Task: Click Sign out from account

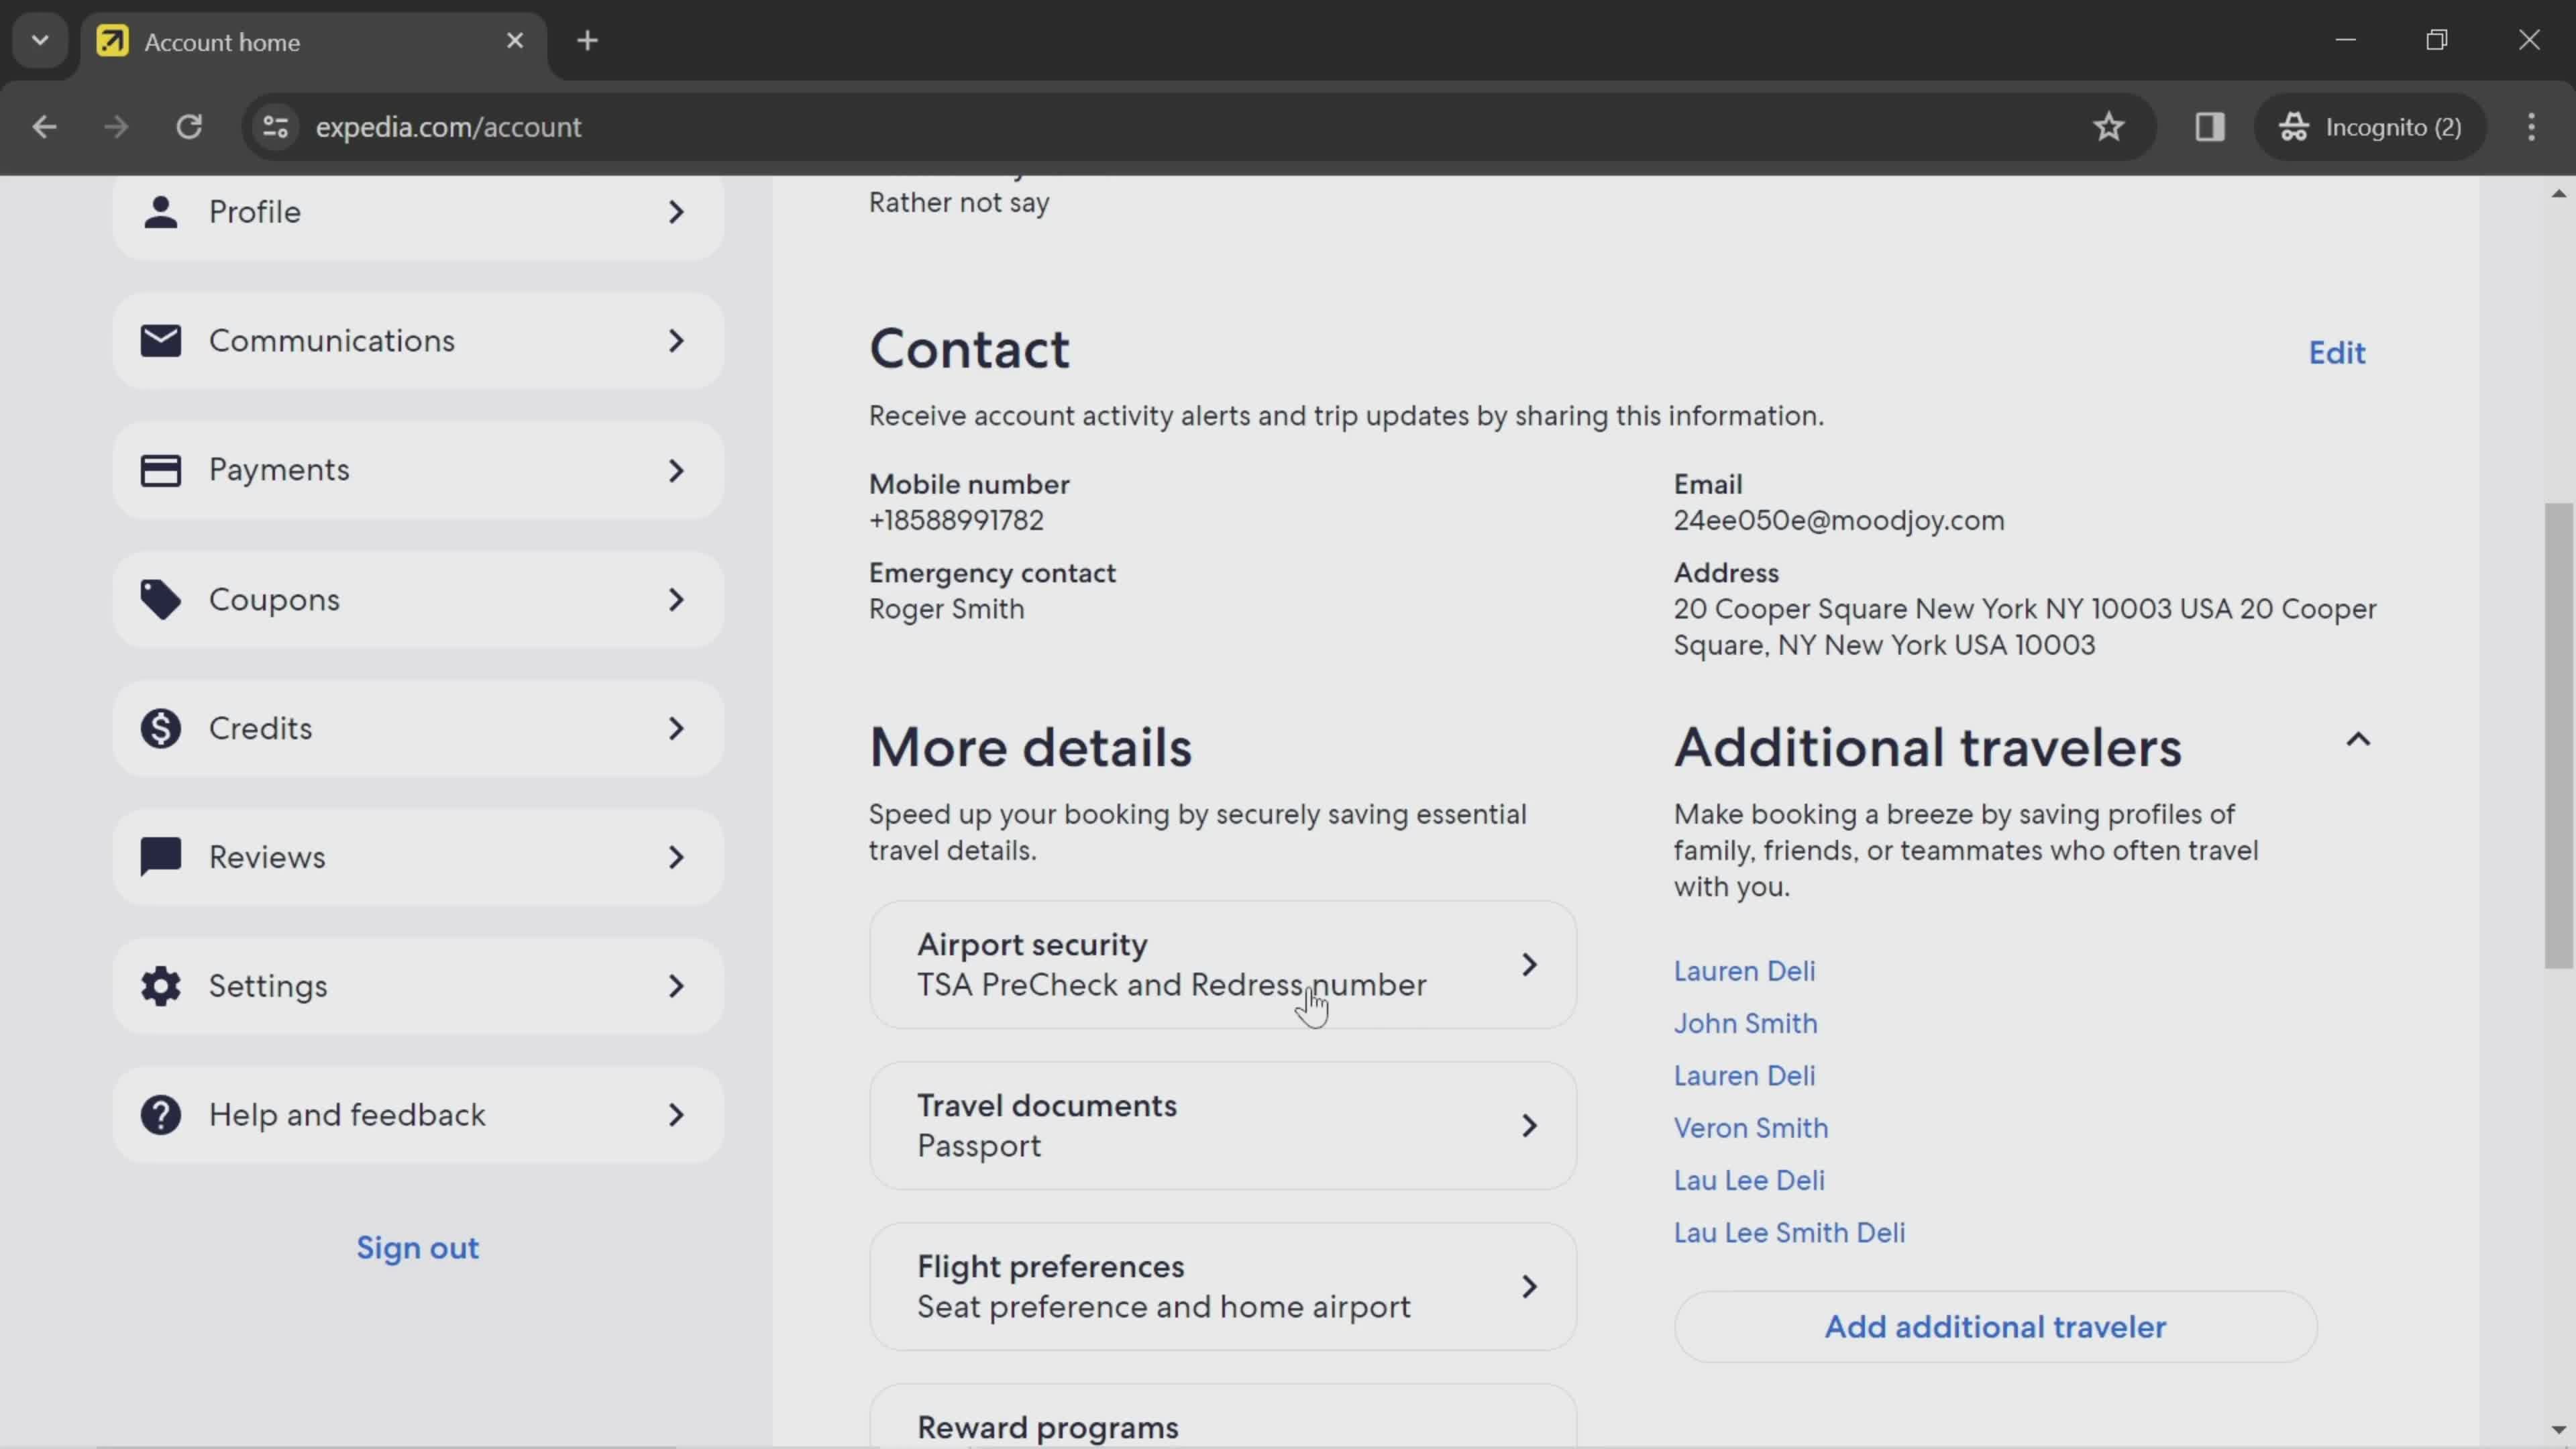Action: [x=417, y=1247]
